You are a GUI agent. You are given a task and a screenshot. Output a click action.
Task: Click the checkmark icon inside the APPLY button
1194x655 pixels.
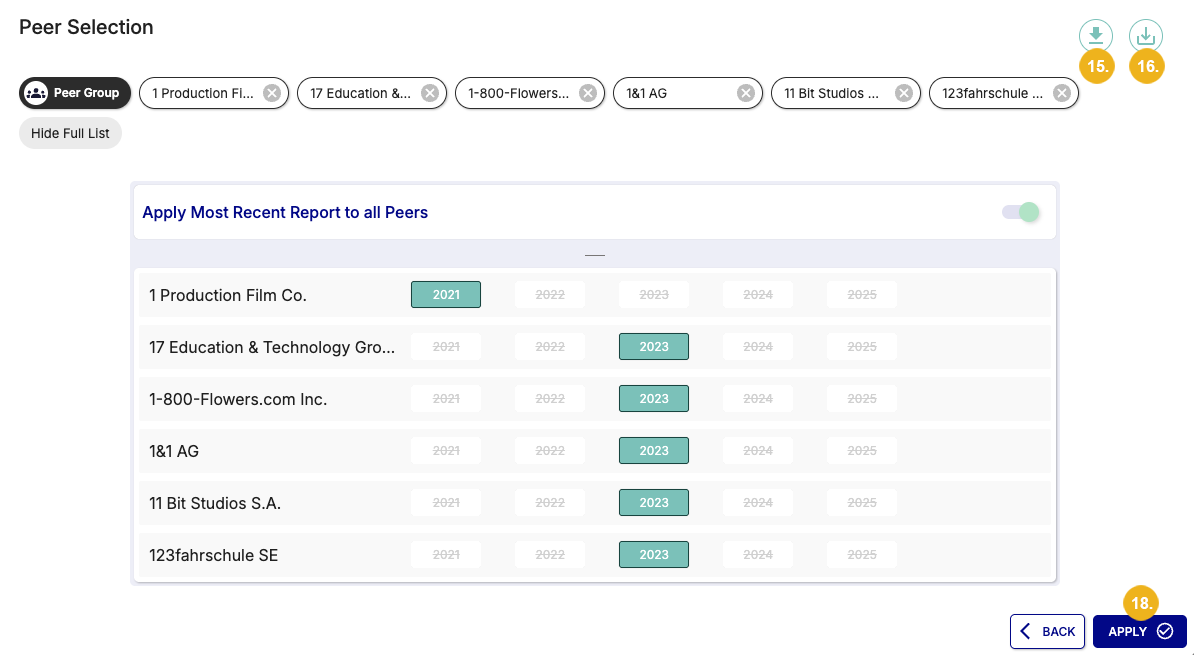(1166, 631)
